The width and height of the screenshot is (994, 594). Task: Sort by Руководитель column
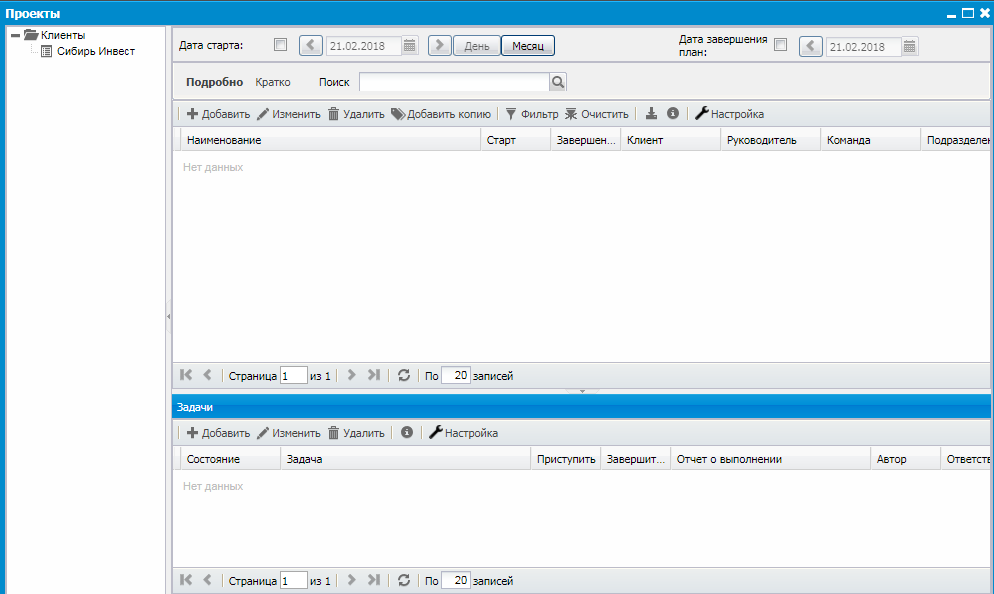[x=770, y=140]
